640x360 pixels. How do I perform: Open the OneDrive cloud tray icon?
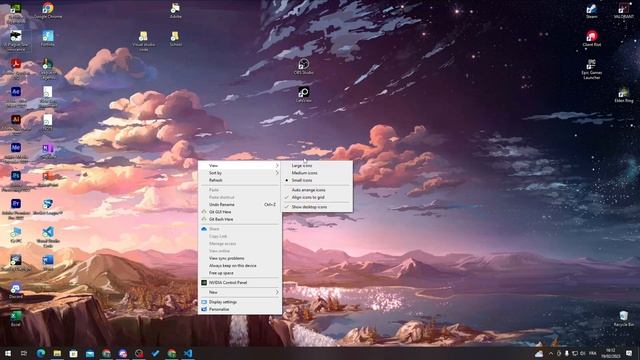[539, 353]
